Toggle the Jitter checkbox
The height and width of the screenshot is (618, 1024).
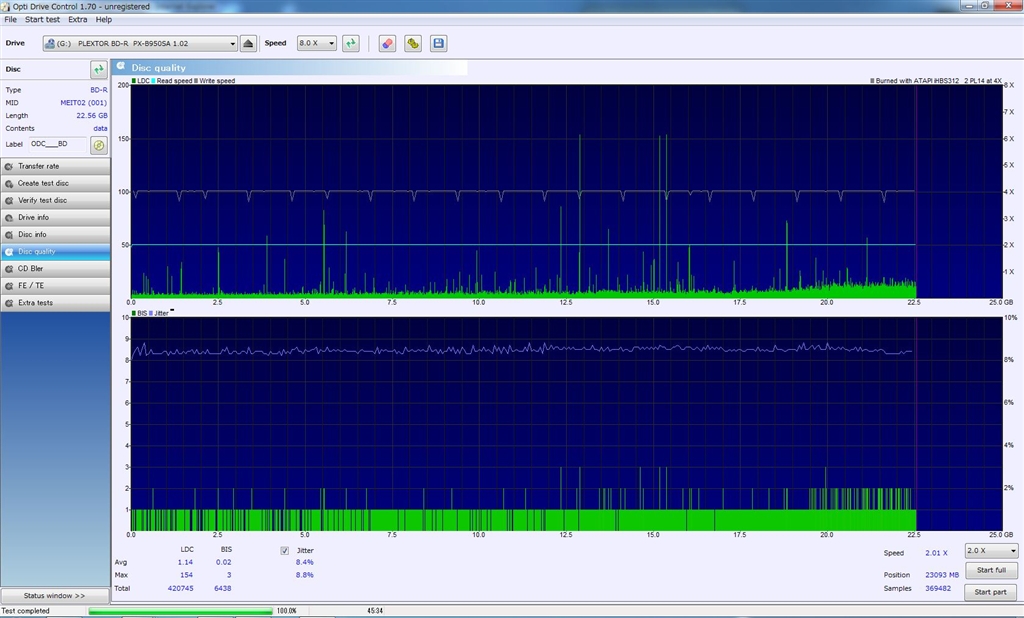click(284, 551)
